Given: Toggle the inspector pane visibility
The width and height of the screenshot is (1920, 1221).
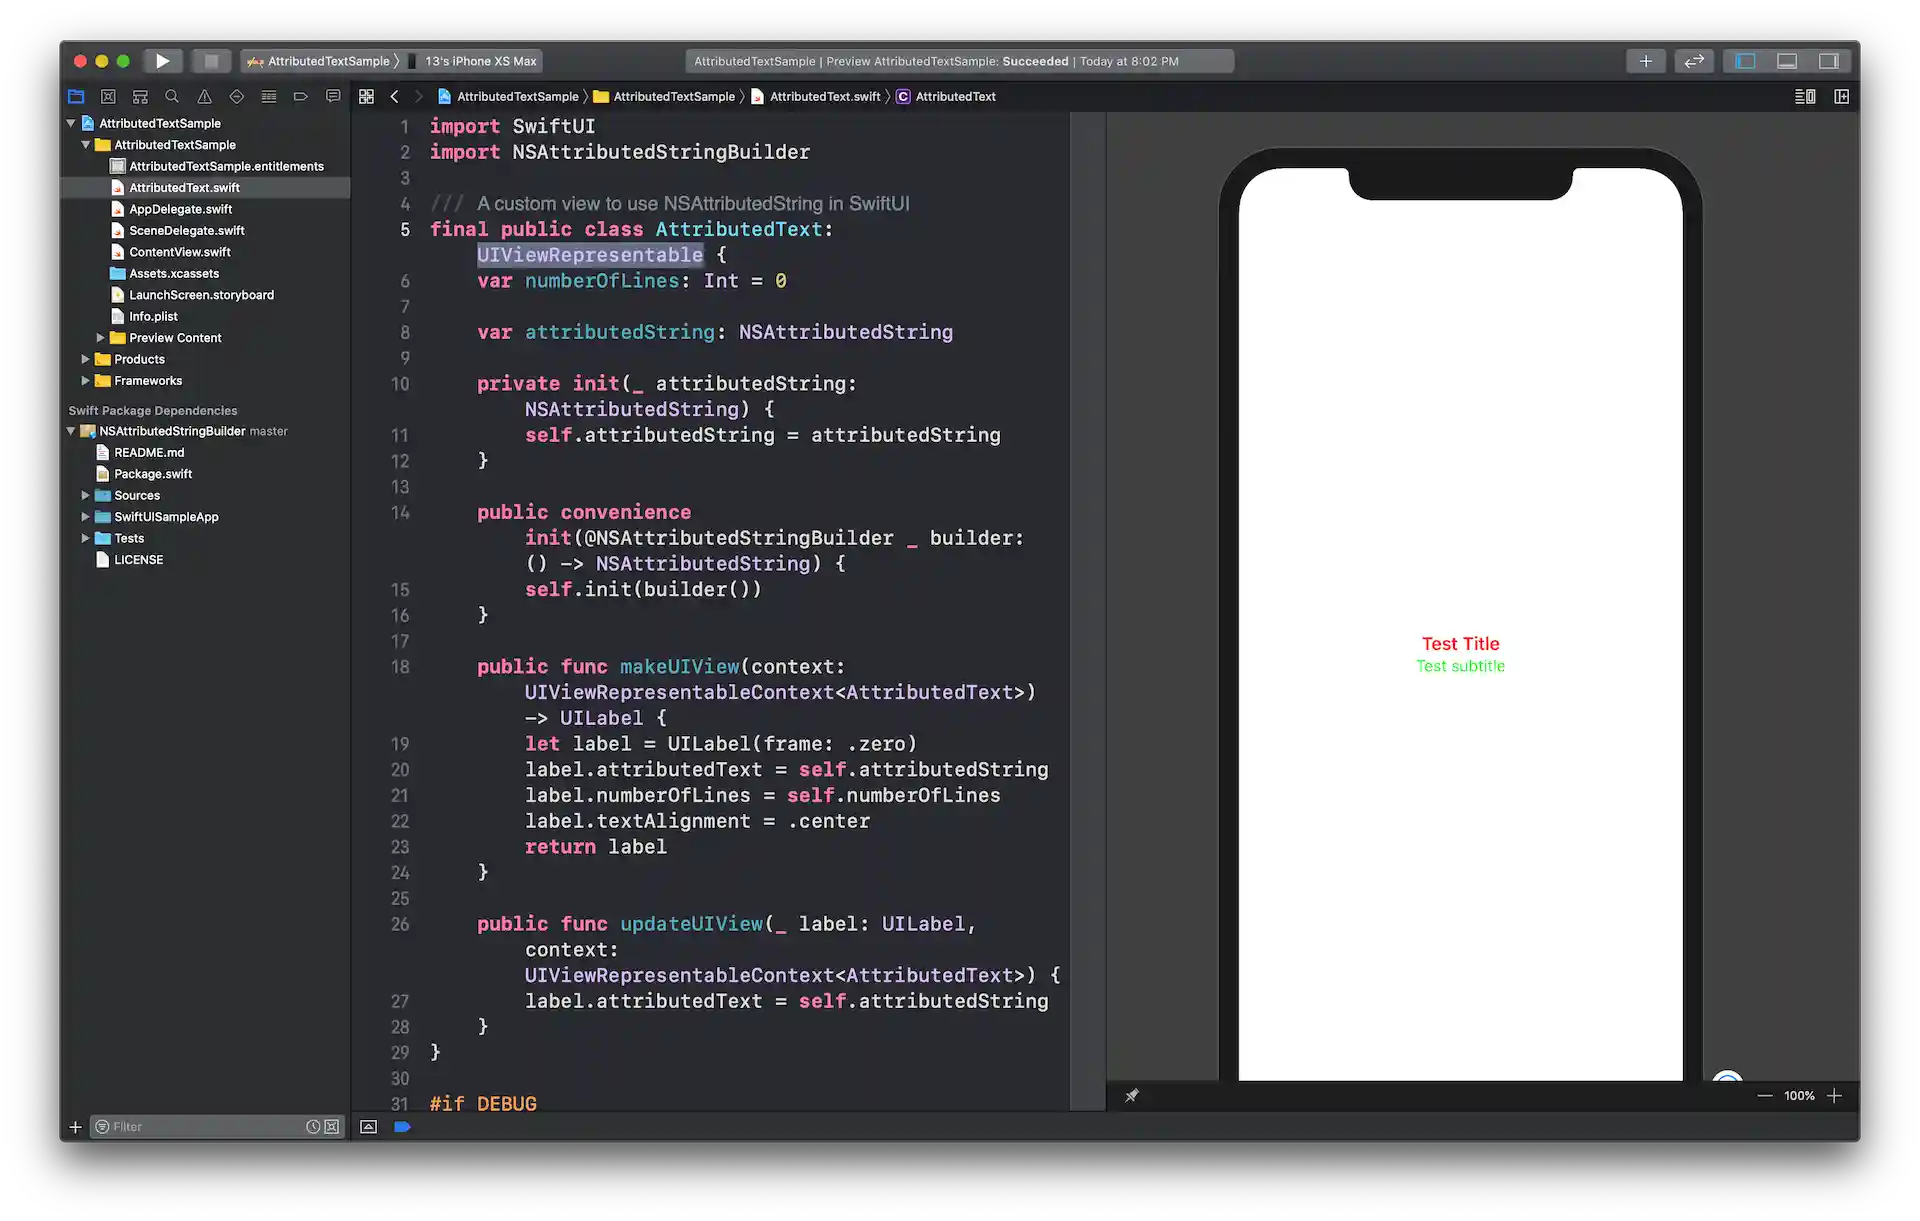Looking at the screenshot, I should (x=1830, y=61).
